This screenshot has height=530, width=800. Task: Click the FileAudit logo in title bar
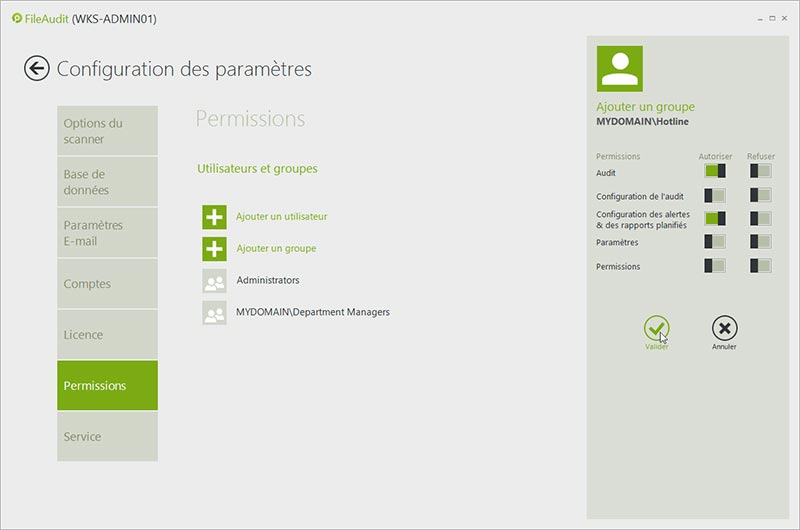[17, 18]
